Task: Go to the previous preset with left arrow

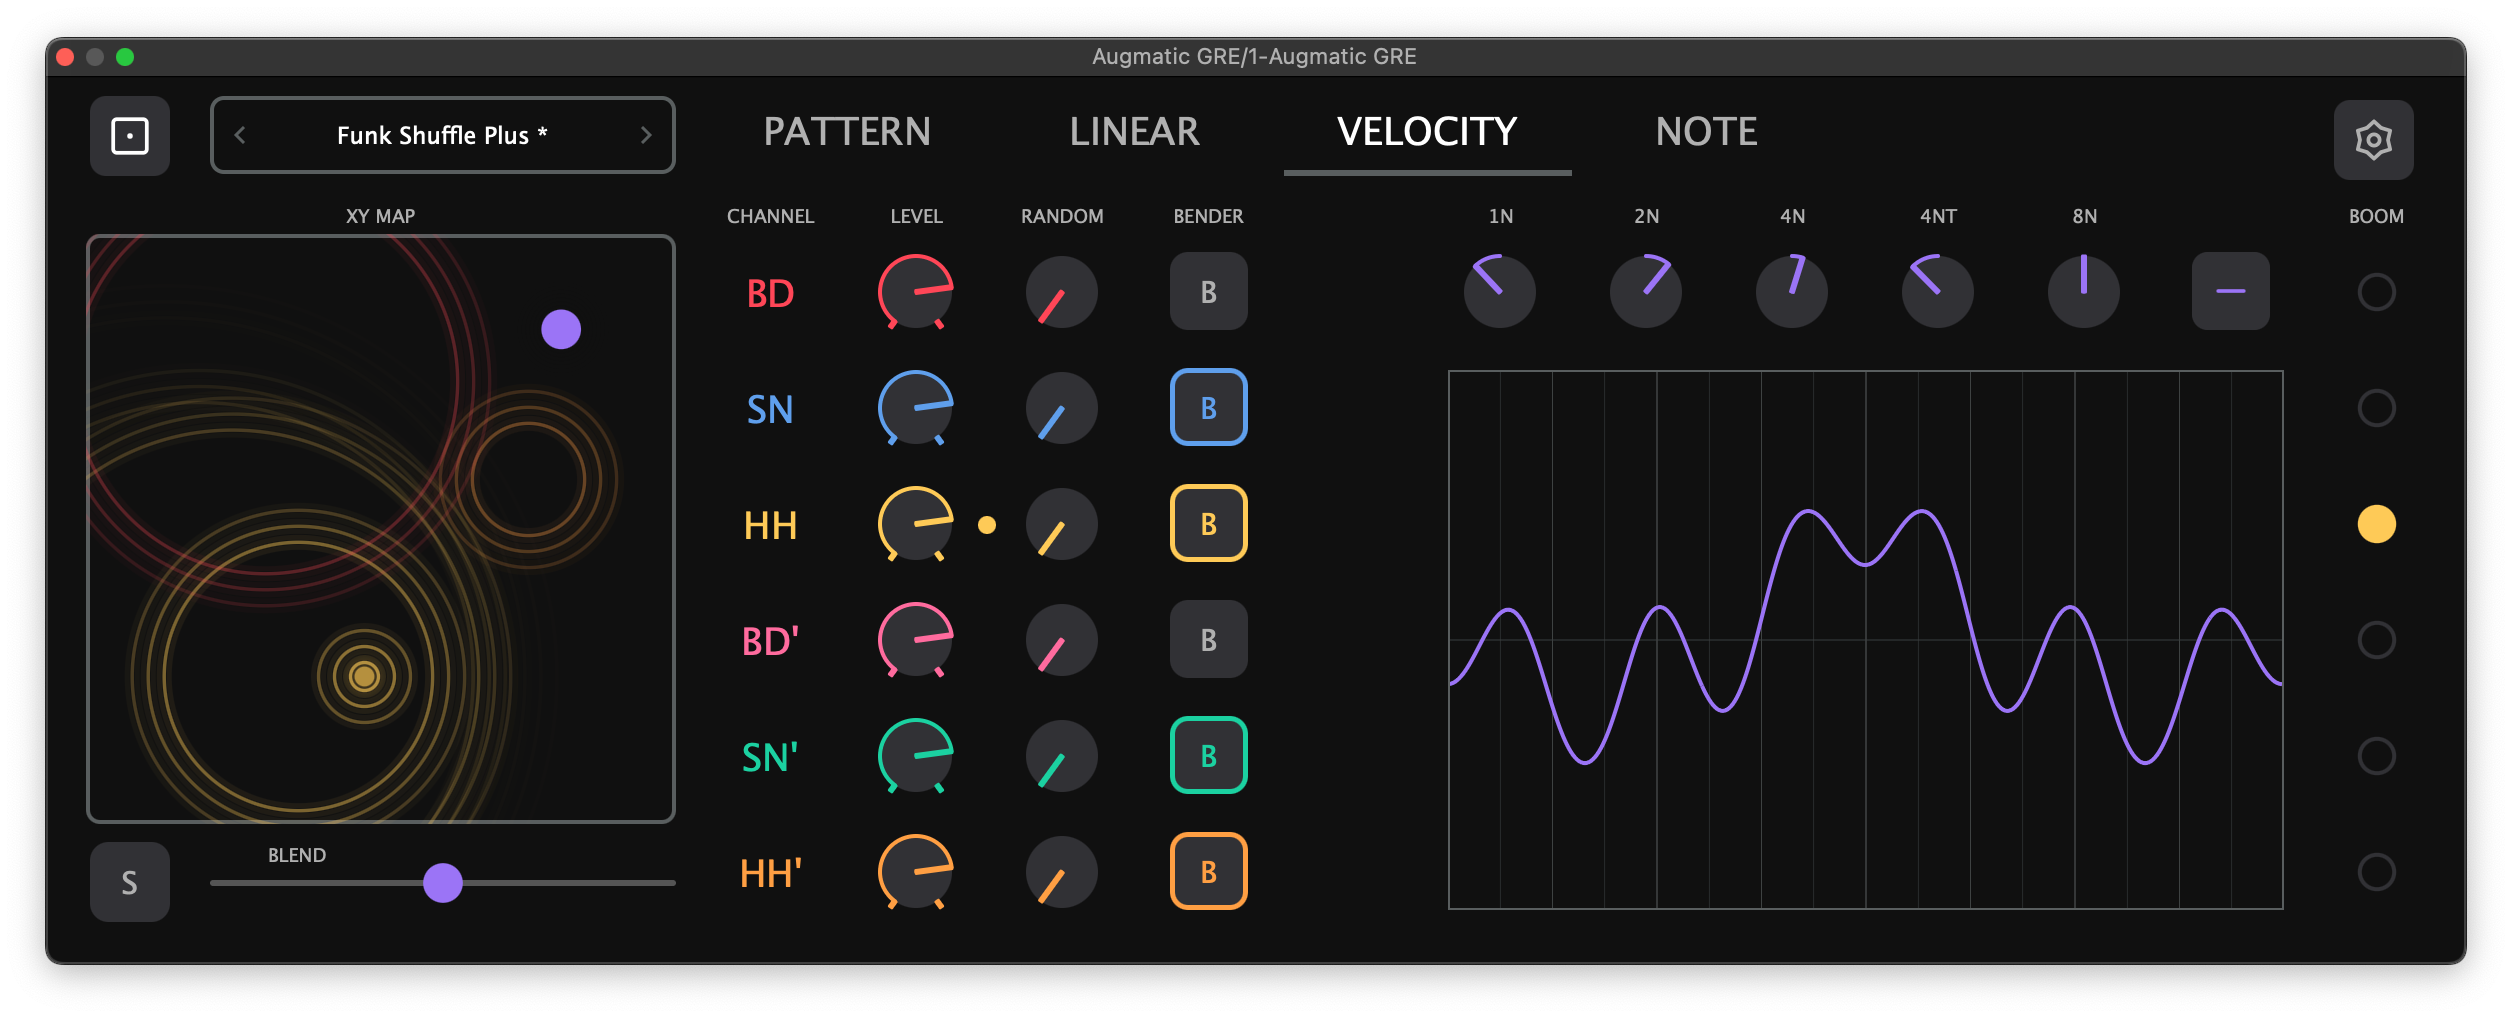Action: (238, 135)
